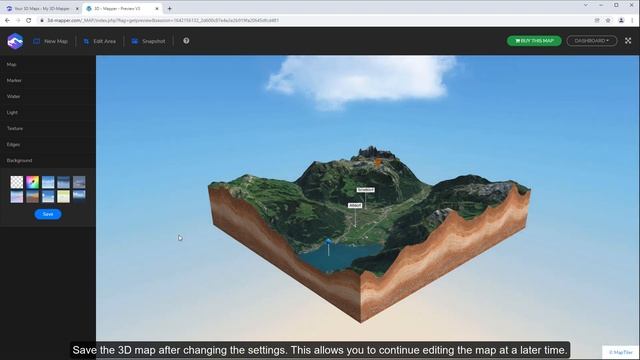This screenshot has width=640, height=360.
Task: Collapse the Background settings section
Action: tap(48, 160)
